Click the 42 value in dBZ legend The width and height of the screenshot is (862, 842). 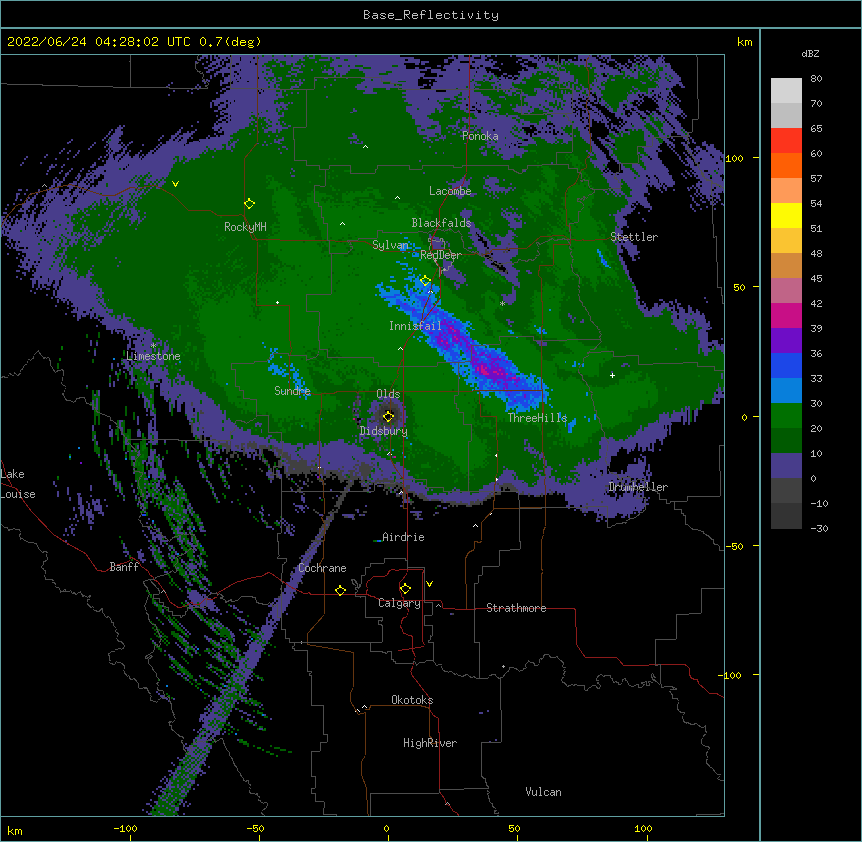point(816,303)
